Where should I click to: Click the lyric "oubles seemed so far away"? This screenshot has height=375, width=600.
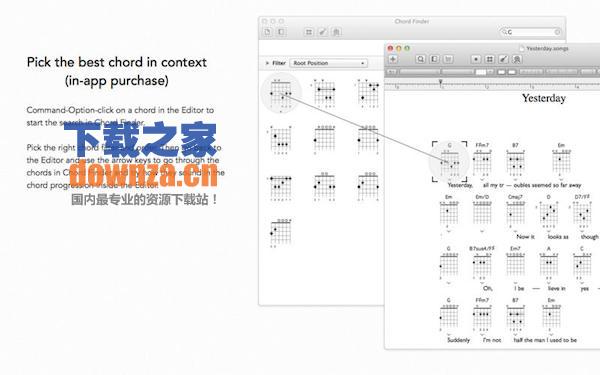[x=548, y=185]
